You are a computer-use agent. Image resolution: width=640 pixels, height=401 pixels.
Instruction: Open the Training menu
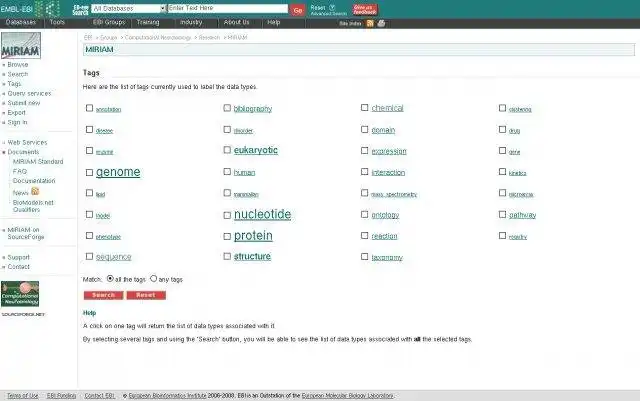click(x=148, y=22)
